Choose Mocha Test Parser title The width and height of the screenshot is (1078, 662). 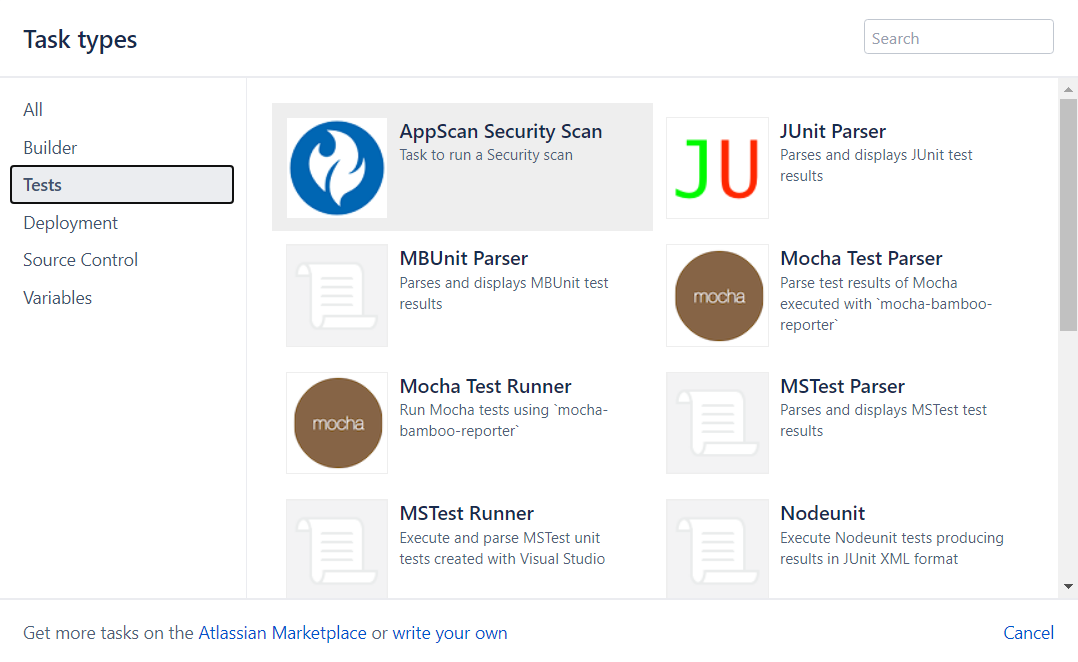(x=861, y=258)
